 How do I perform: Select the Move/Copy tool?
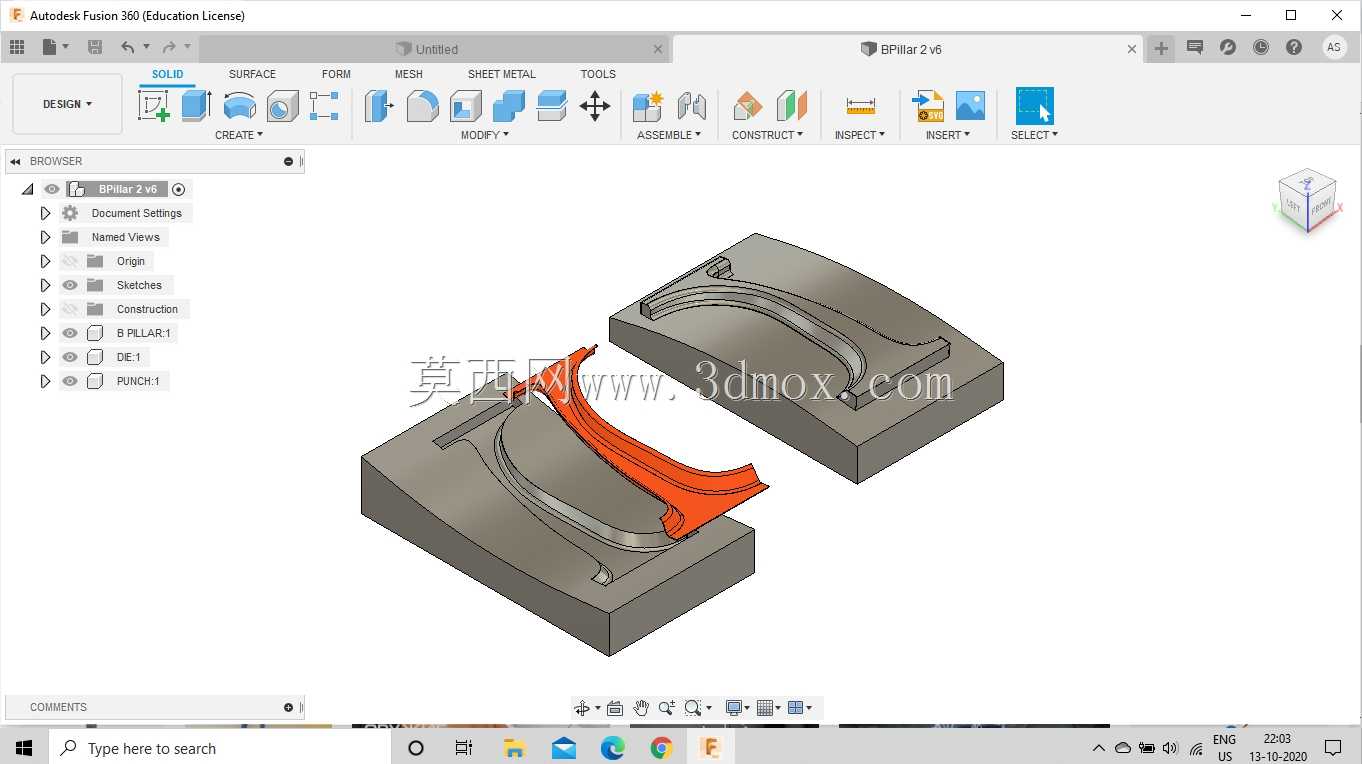pos(595,105)
